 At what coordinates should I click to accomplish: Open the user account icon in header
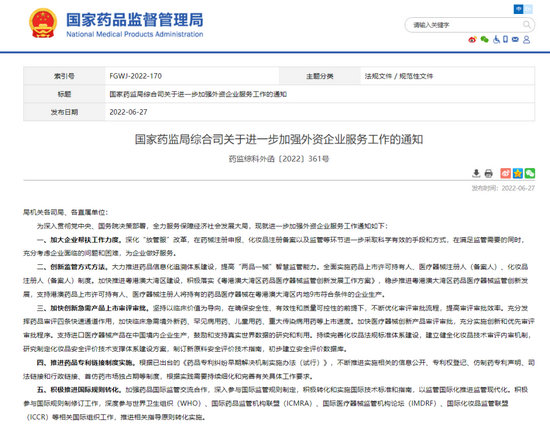pos(526,40)
